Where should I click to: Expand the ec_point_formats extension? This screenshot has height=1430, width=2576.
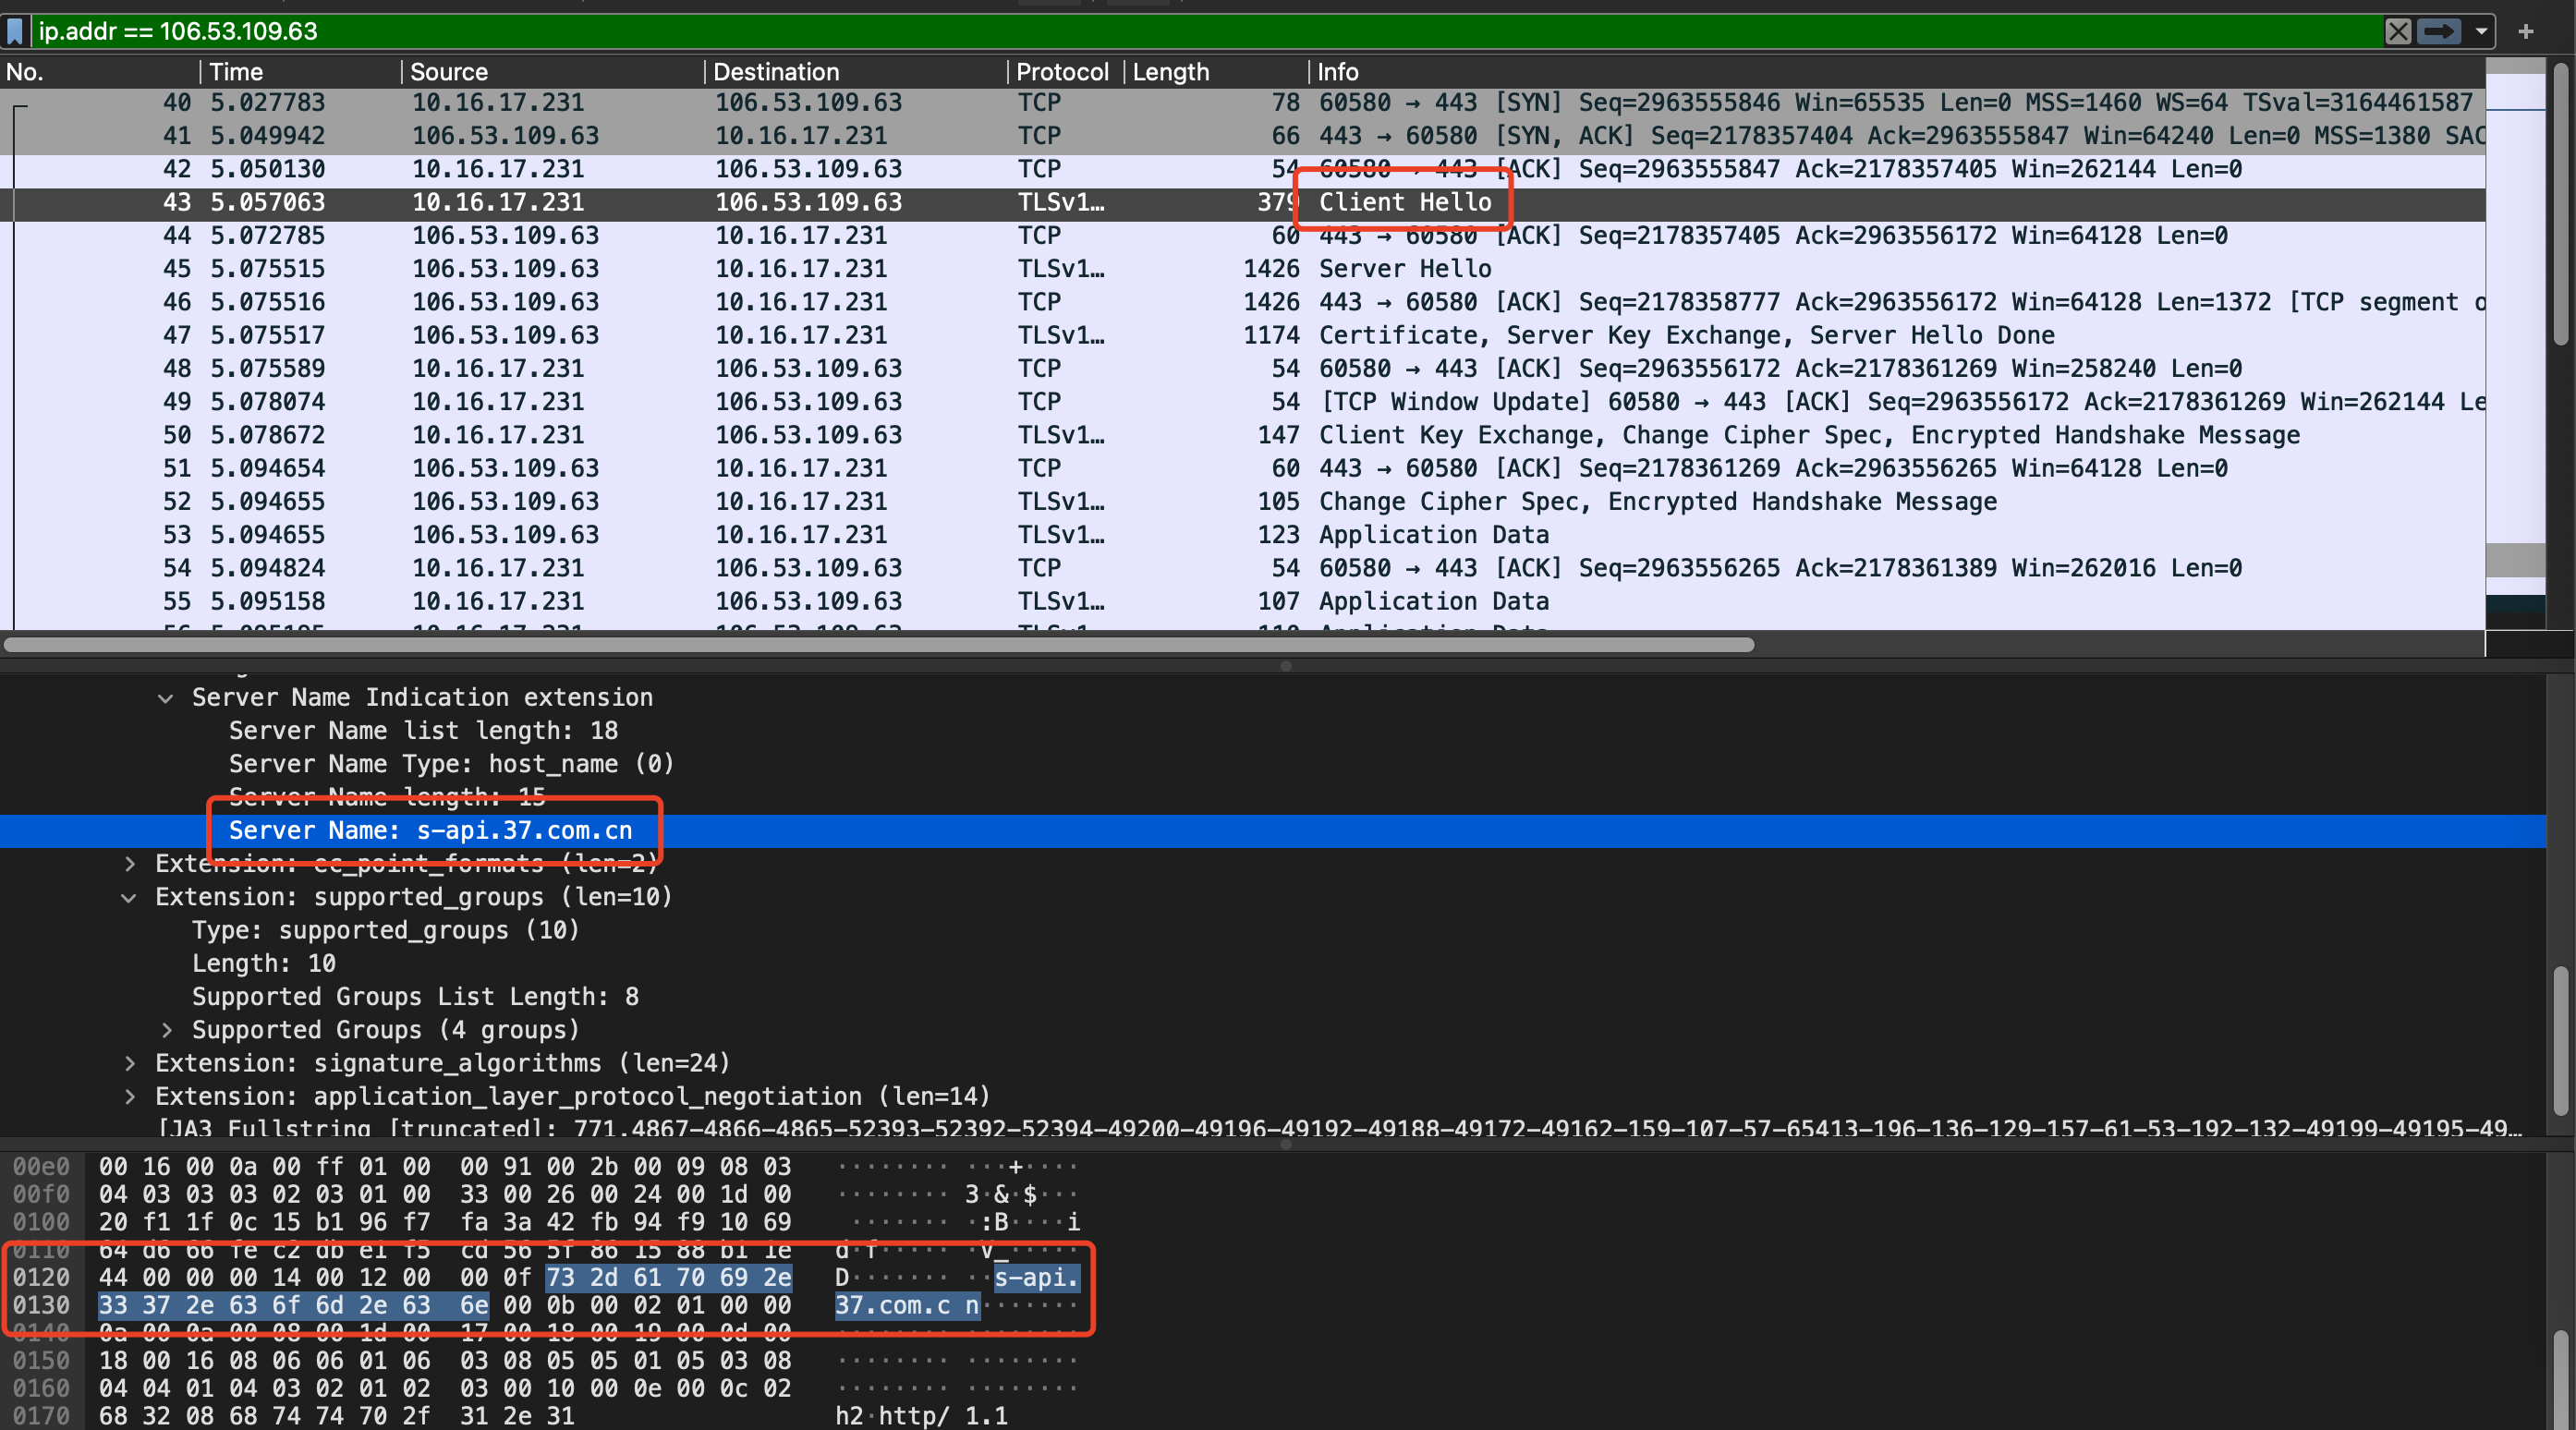pyautogui.click(x=130, y=863)
